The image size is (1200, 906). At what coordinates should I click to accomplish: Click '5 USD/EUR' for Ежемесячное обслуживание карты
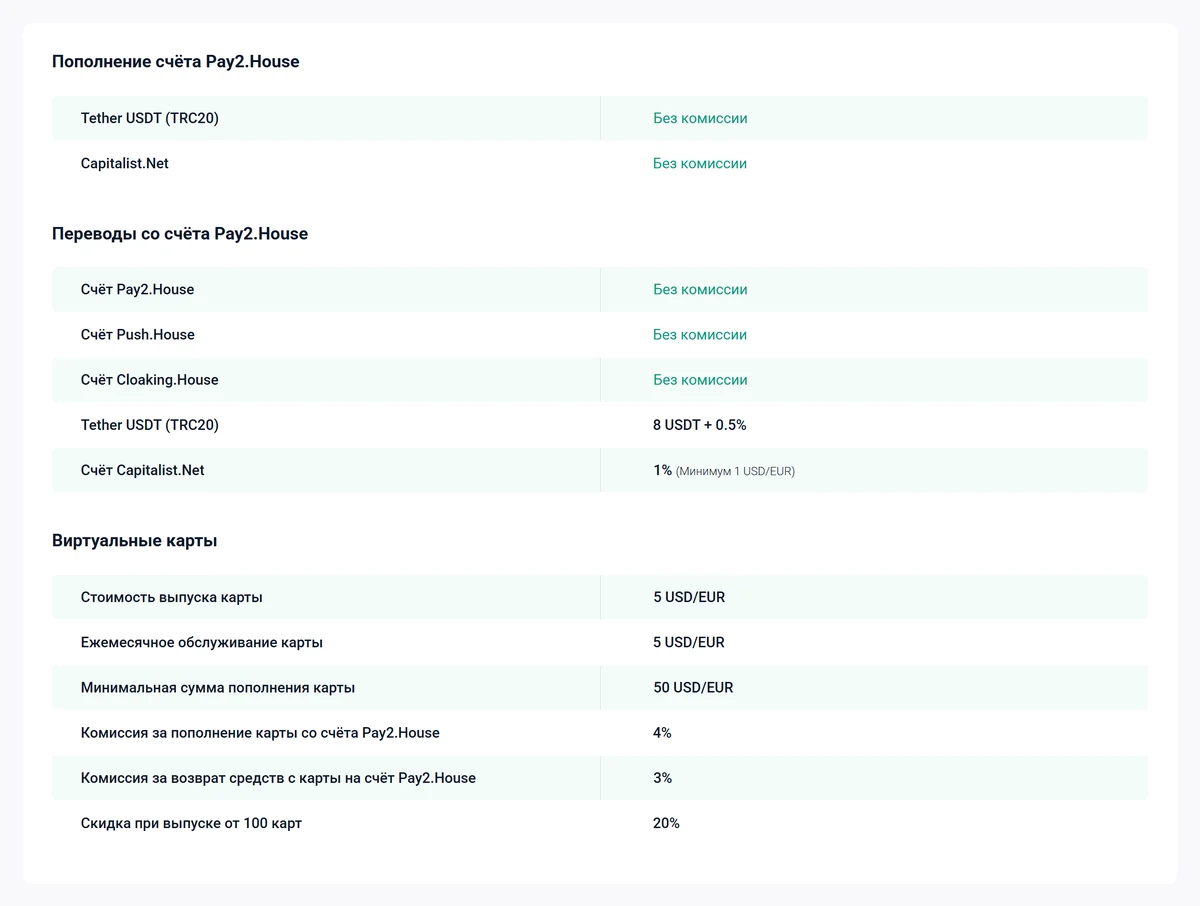[x=689, y=642]
